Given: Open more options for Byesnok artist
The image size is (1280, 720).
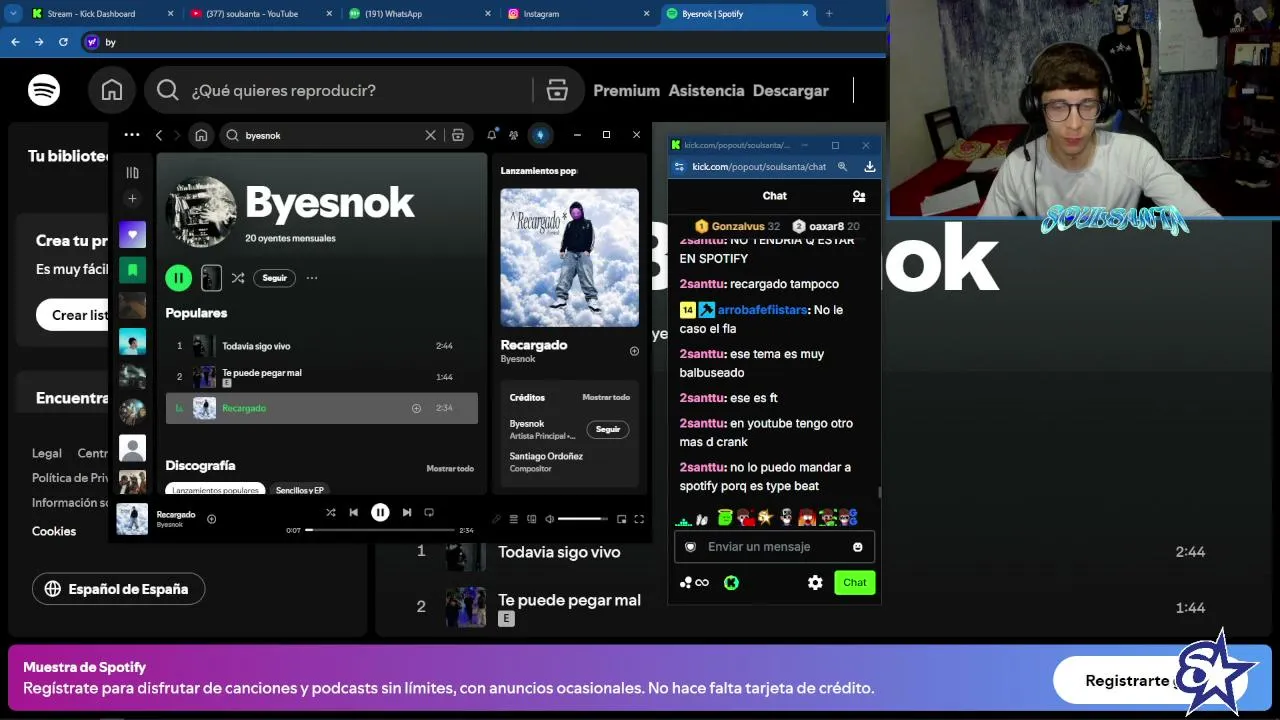Looking at the screenshot, I should (x=312, y=278).
